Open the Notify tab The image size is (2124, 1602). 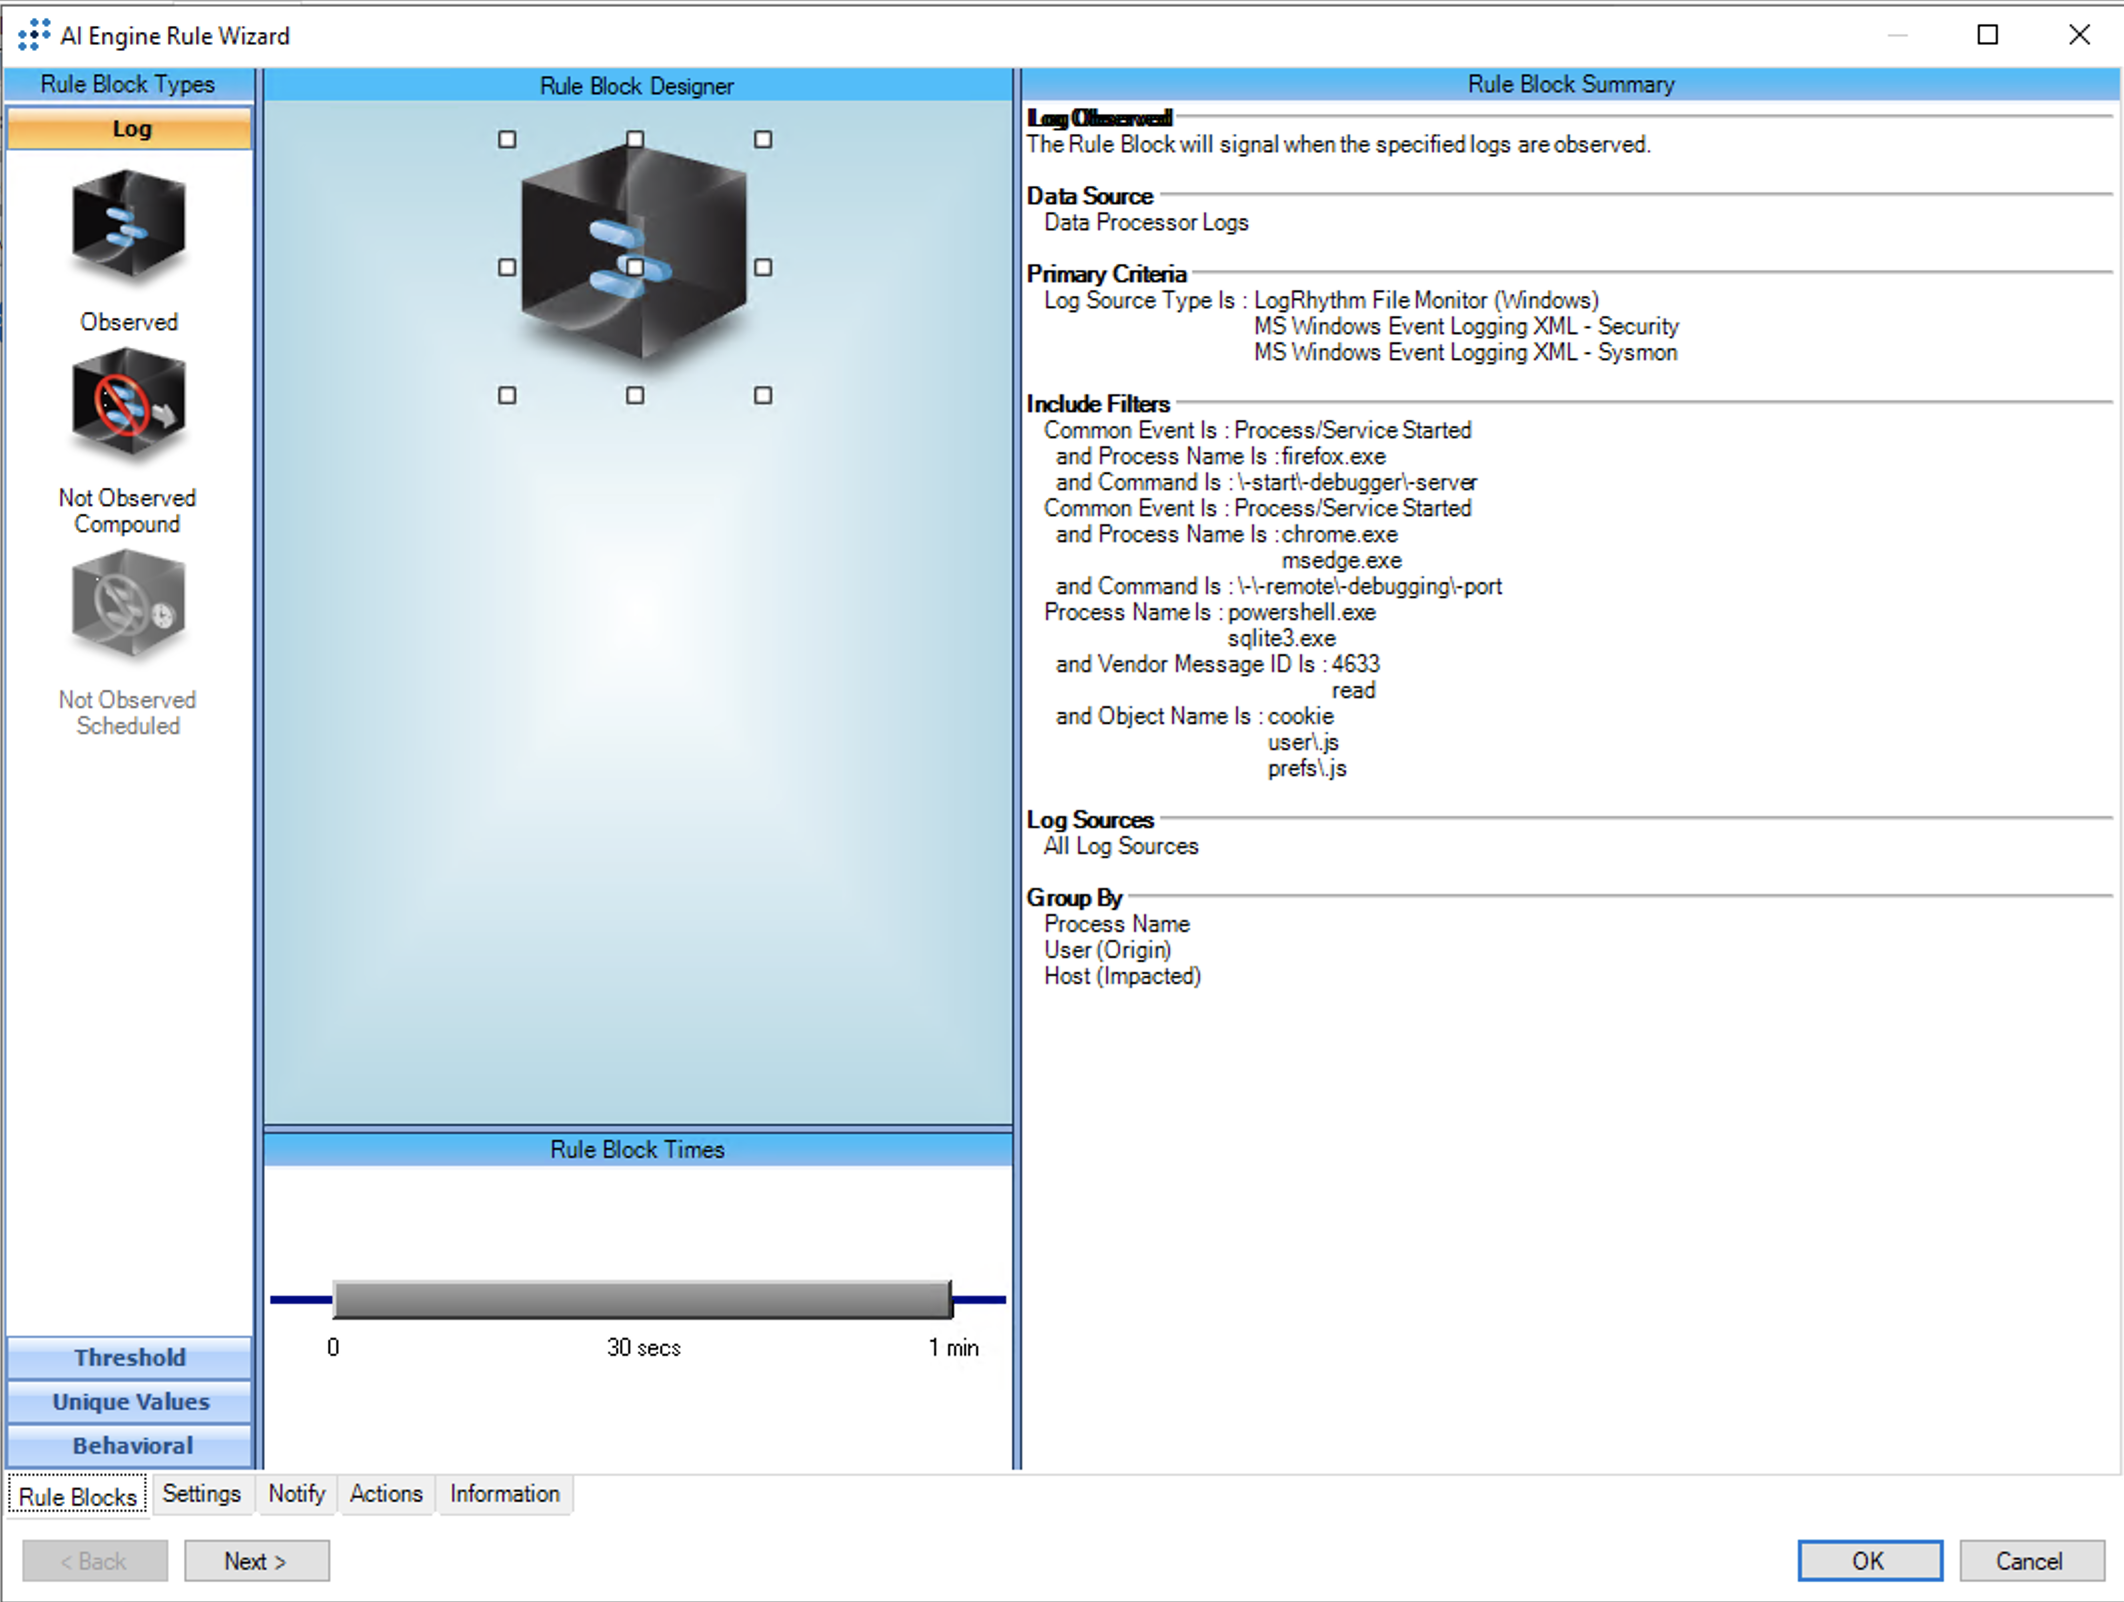[x=296, y=1494]
